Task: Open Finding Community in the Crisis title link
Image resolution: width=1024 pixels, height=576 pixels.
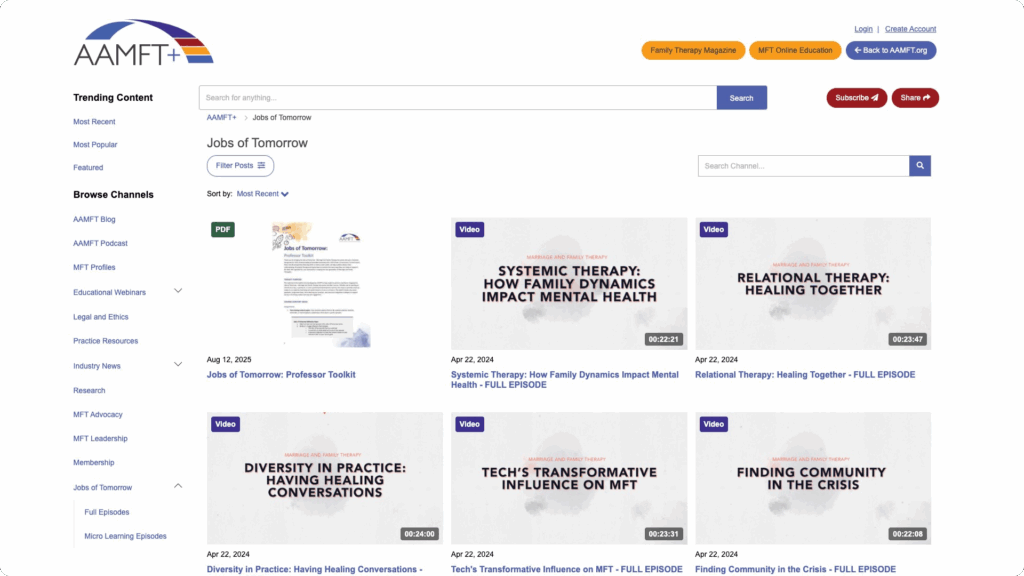Action: point(795,569)
